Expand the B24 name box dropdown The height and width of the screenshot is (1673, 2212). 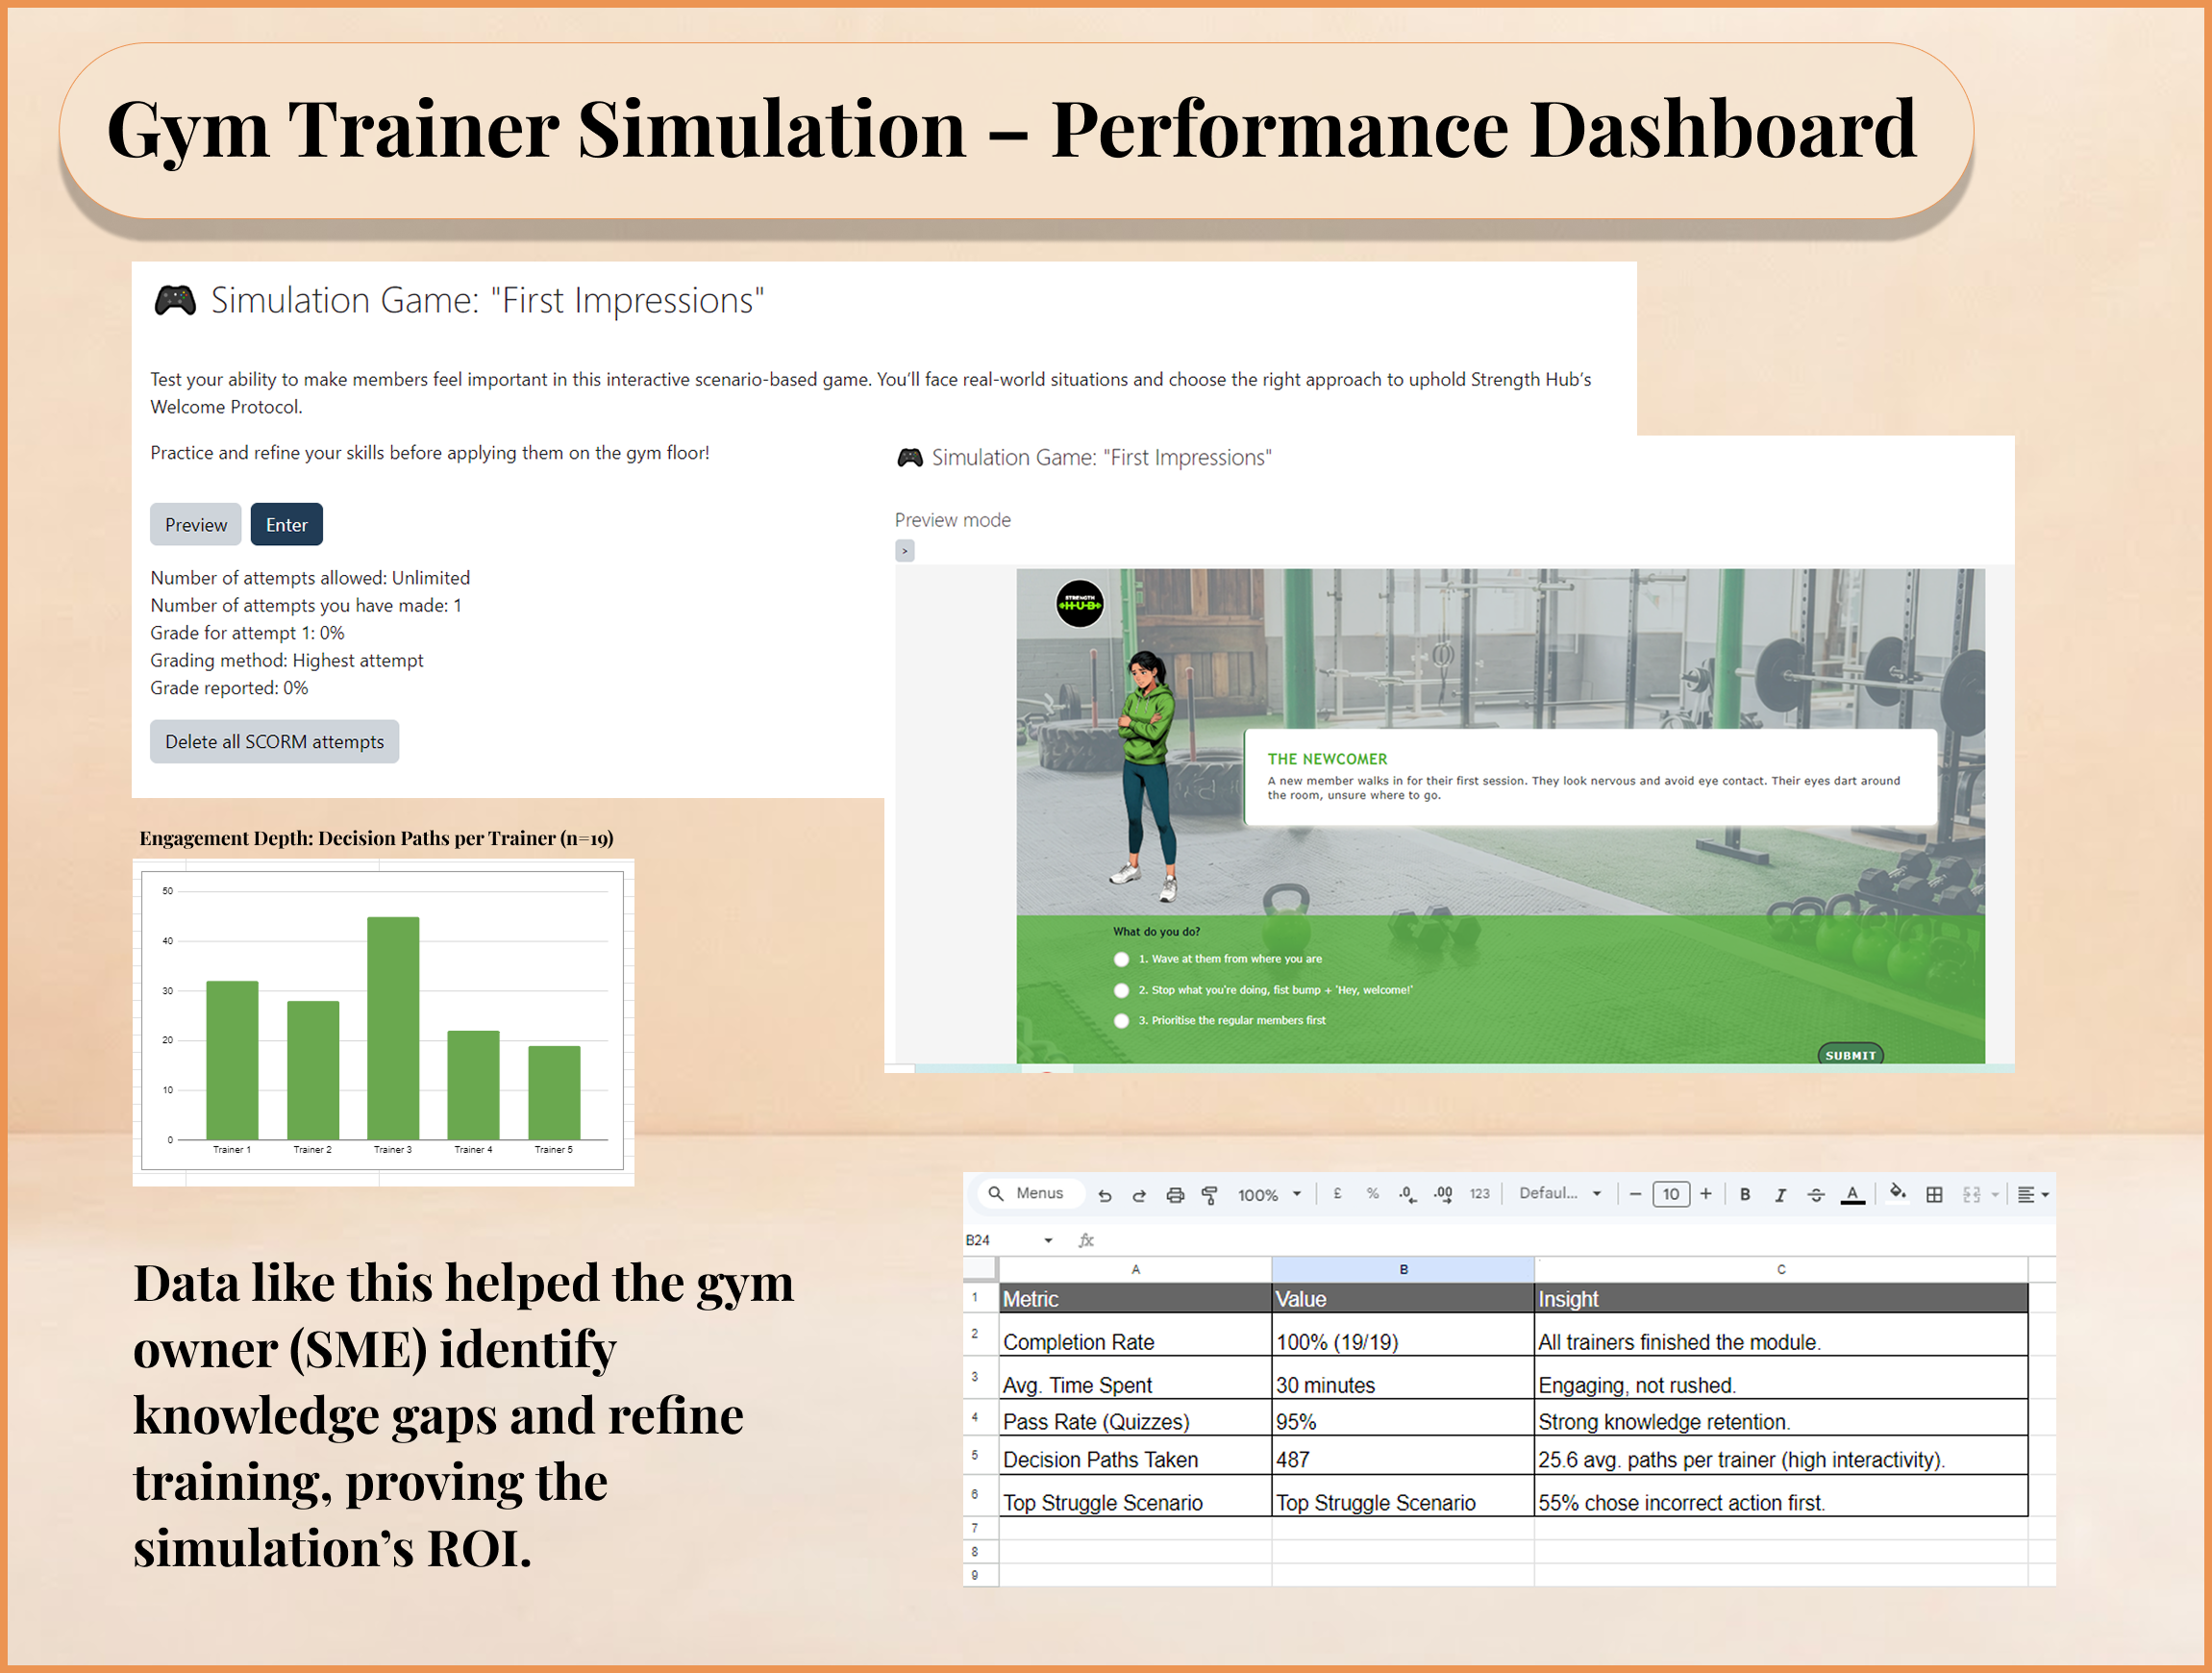click(x=1048, y=1241)
